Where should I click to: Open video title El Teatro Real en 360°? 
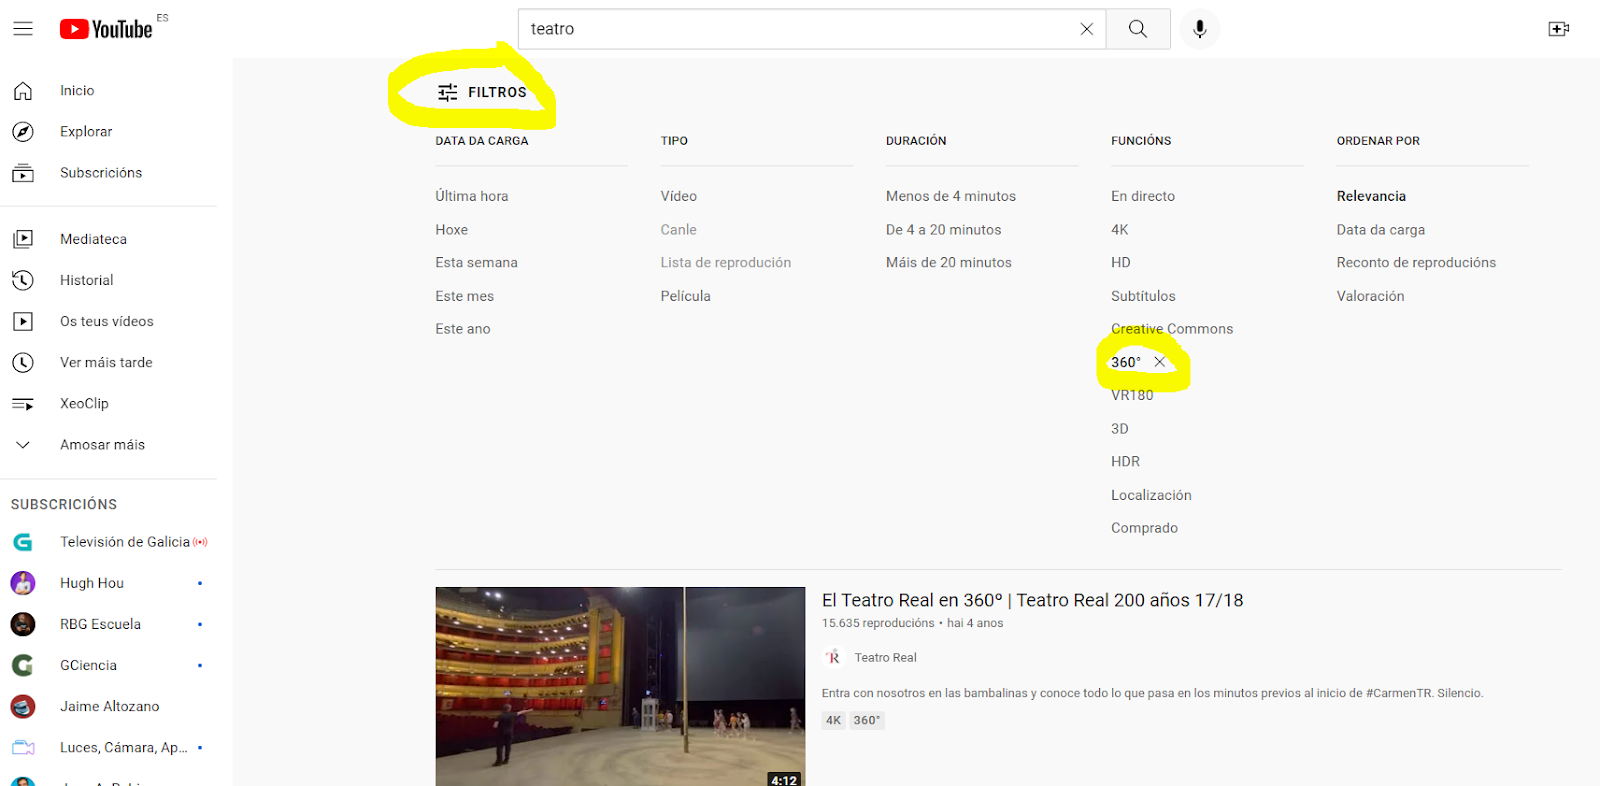pyautogui.click(x=1033, y=600)
